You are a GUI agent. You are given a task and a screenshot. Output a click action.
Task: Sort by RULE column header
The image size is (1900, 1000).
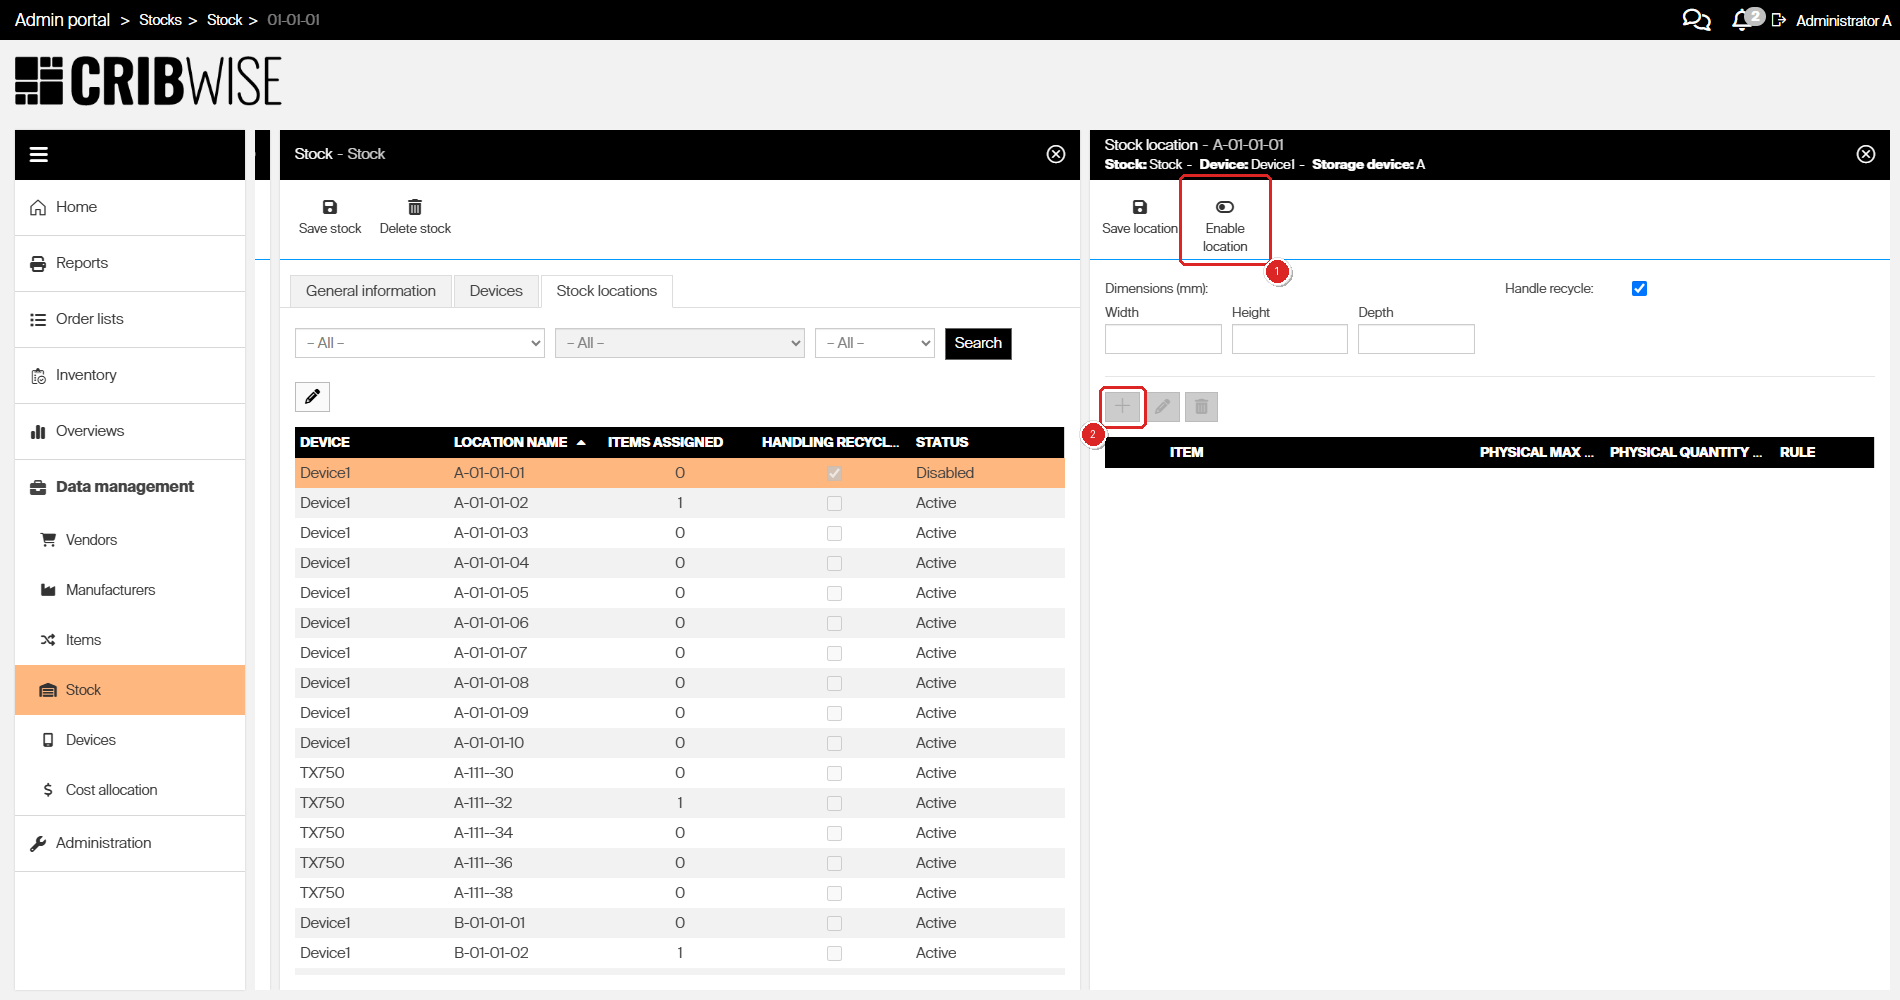click(x=1797, y=452)
